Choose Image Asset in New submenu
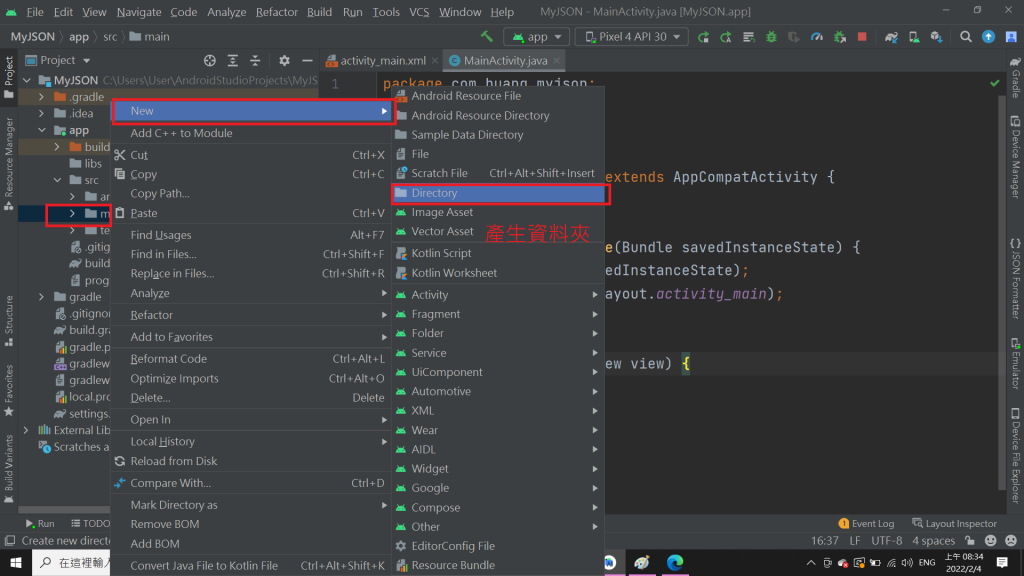The width and height of the screenshot is (1024, 576). 498,212
